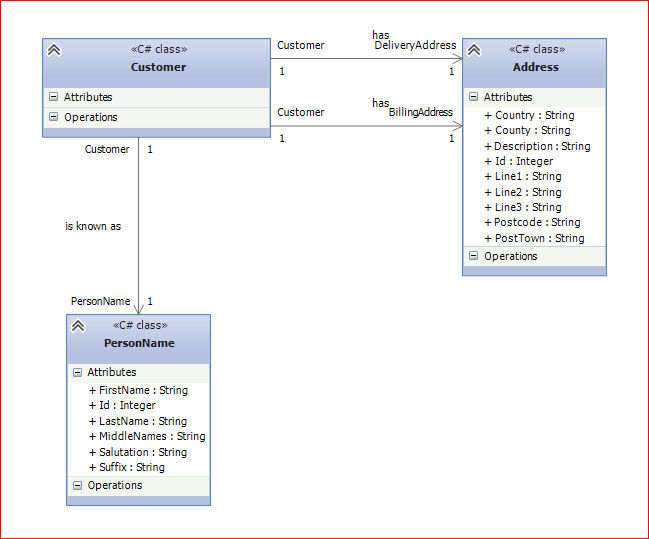Click the DeliveryAddress role label

pyautogui.click(x=415, y=45)
